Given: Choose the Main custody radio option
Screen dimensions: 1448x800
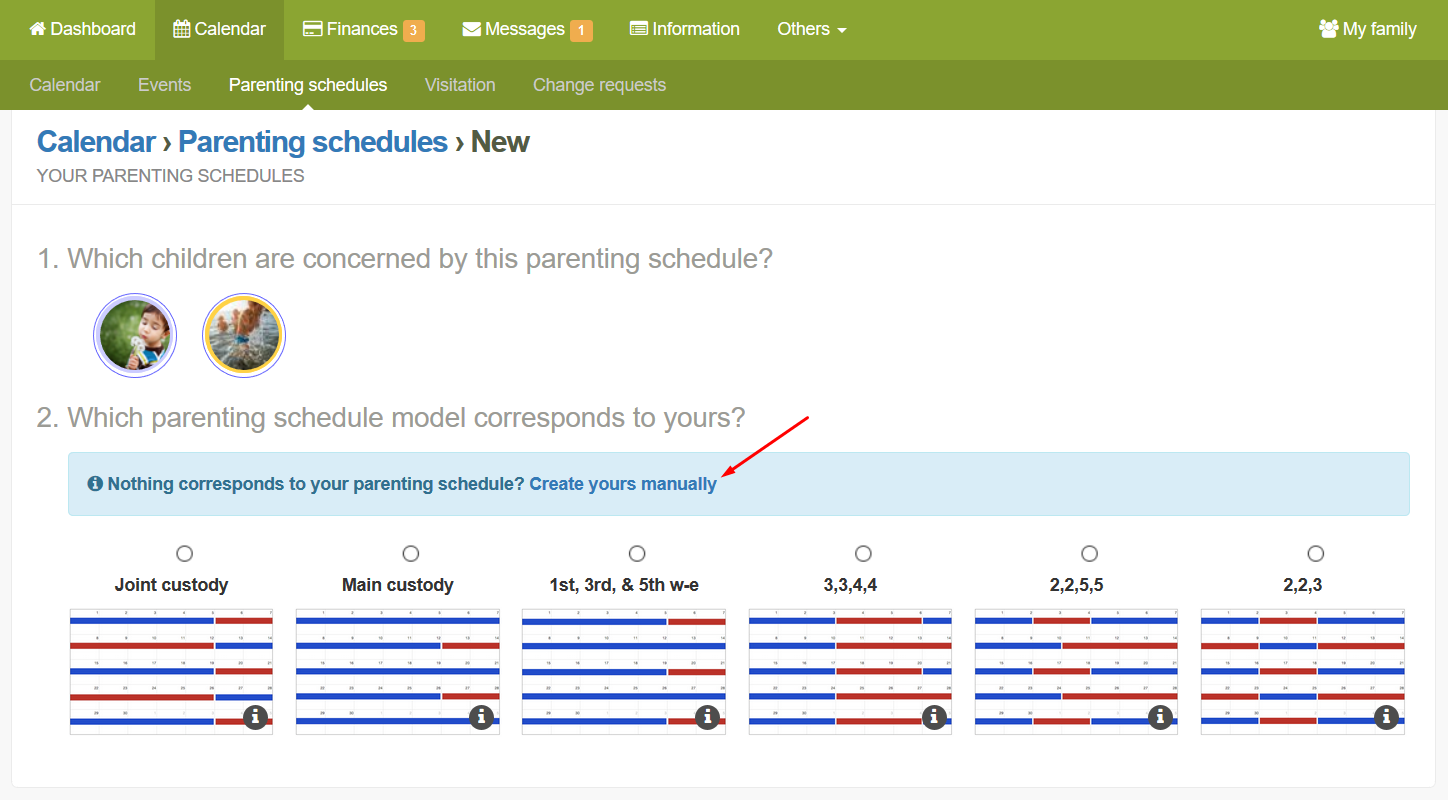Looking at the screenshot, I should click(x=411, y=553).
